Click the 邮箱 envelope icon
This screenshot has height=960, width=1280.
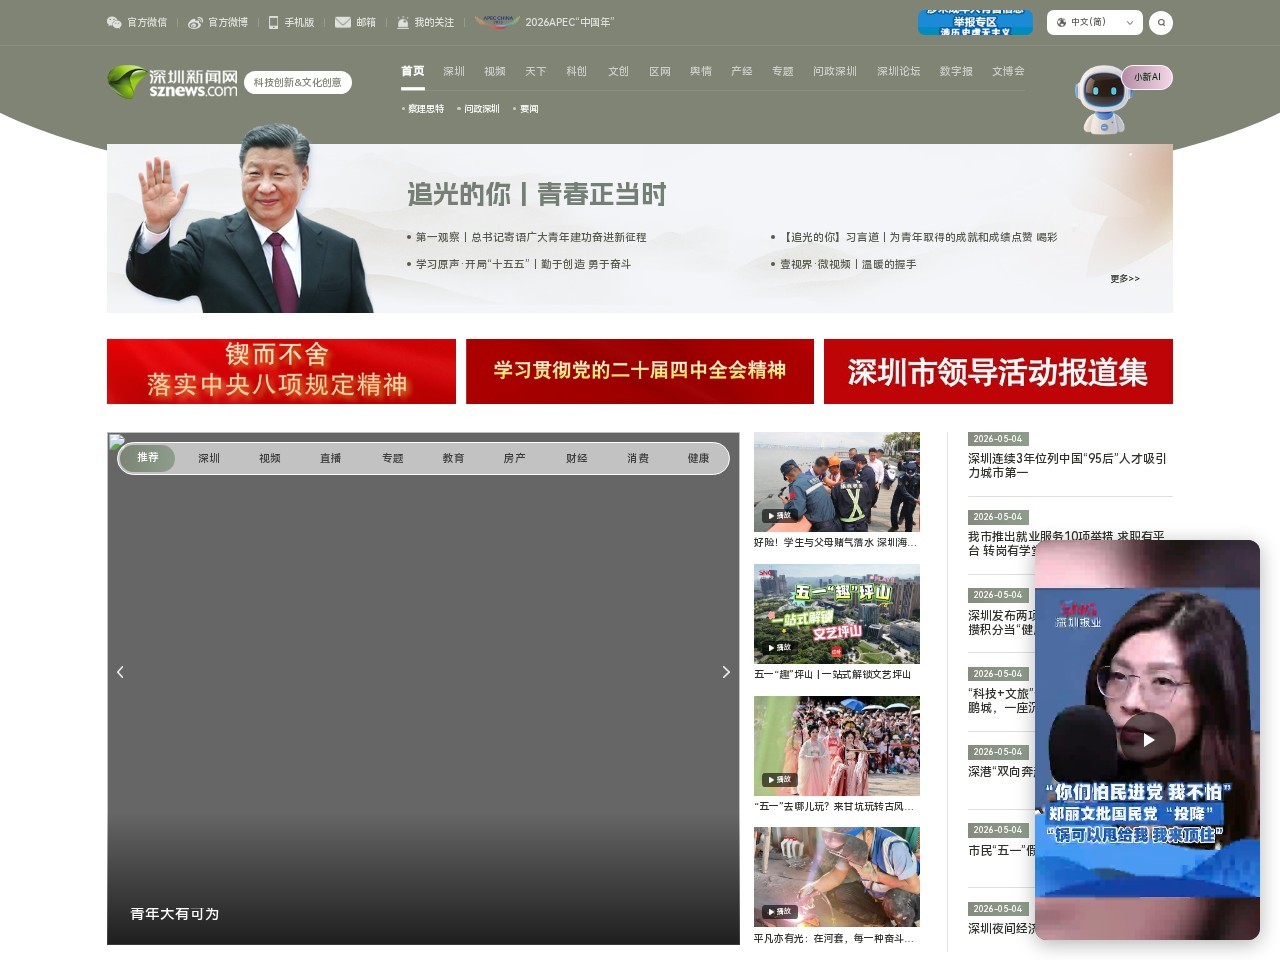tap(343, 22)
